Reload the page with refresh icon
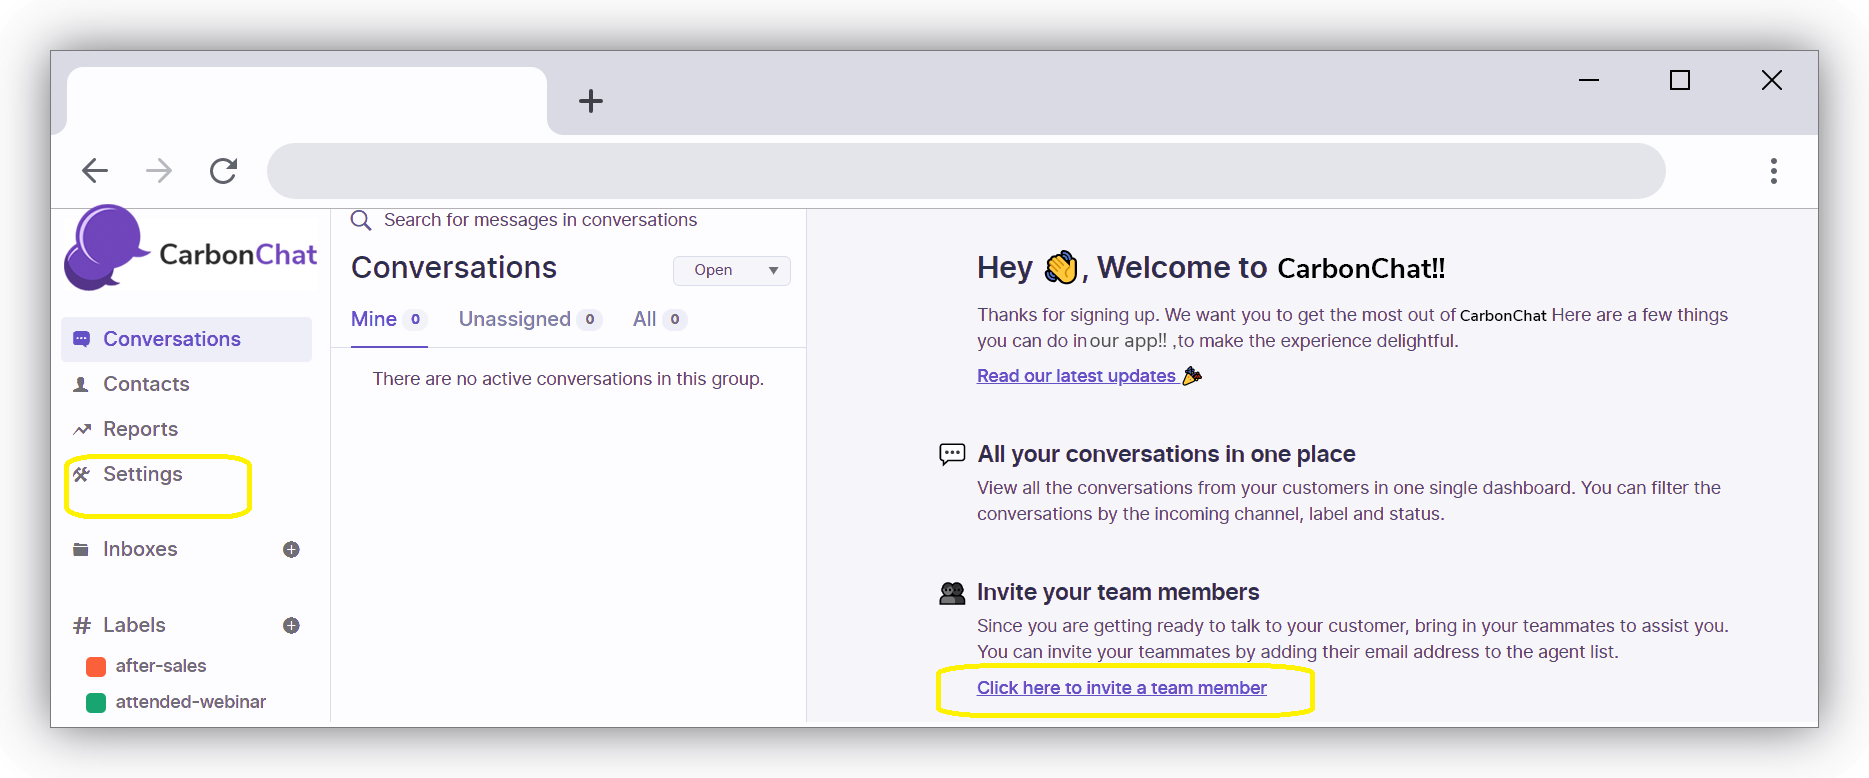 point(223,171)
